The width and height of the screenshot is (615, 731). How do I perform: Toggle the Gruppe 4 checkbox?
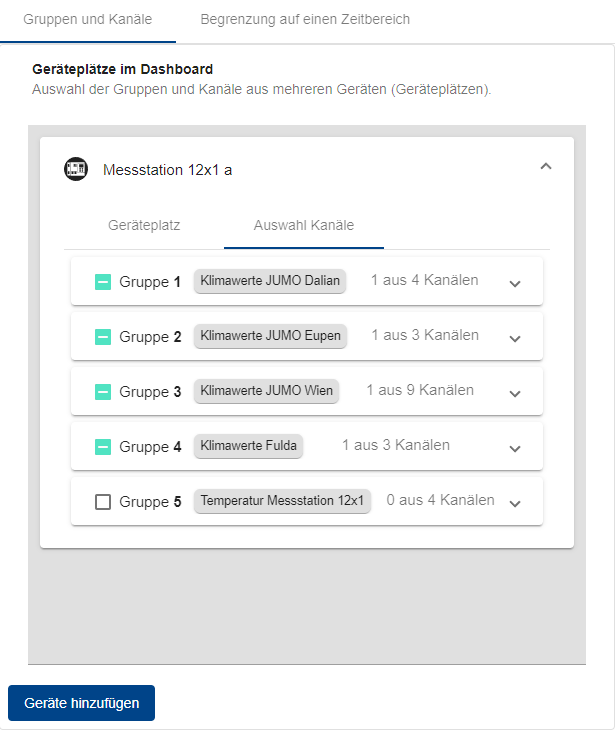pos(103,447)
